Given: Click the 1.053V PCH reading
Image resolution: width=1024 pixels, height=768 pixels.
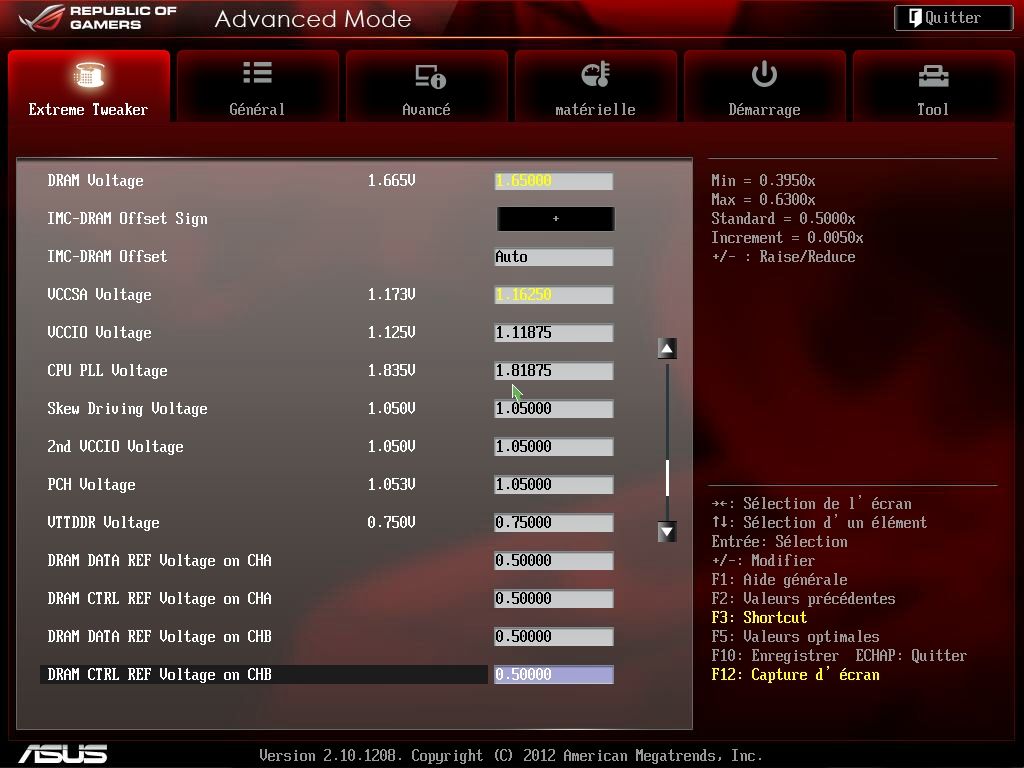Looking at the screenshot, I should tap(391, 485).
